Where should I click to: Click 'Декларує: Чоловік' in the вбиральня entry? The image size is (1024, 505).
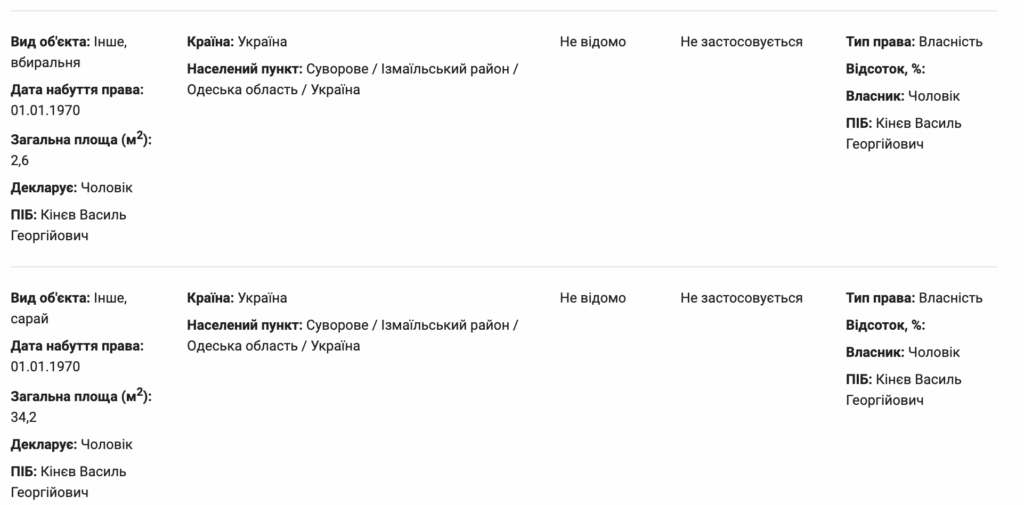pyautogui.click(x=72, y=188)
